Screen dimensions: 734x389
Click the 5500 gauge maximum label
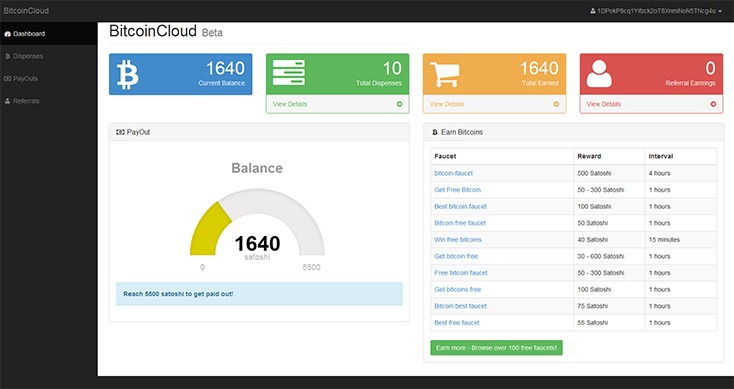click(311, 267)
